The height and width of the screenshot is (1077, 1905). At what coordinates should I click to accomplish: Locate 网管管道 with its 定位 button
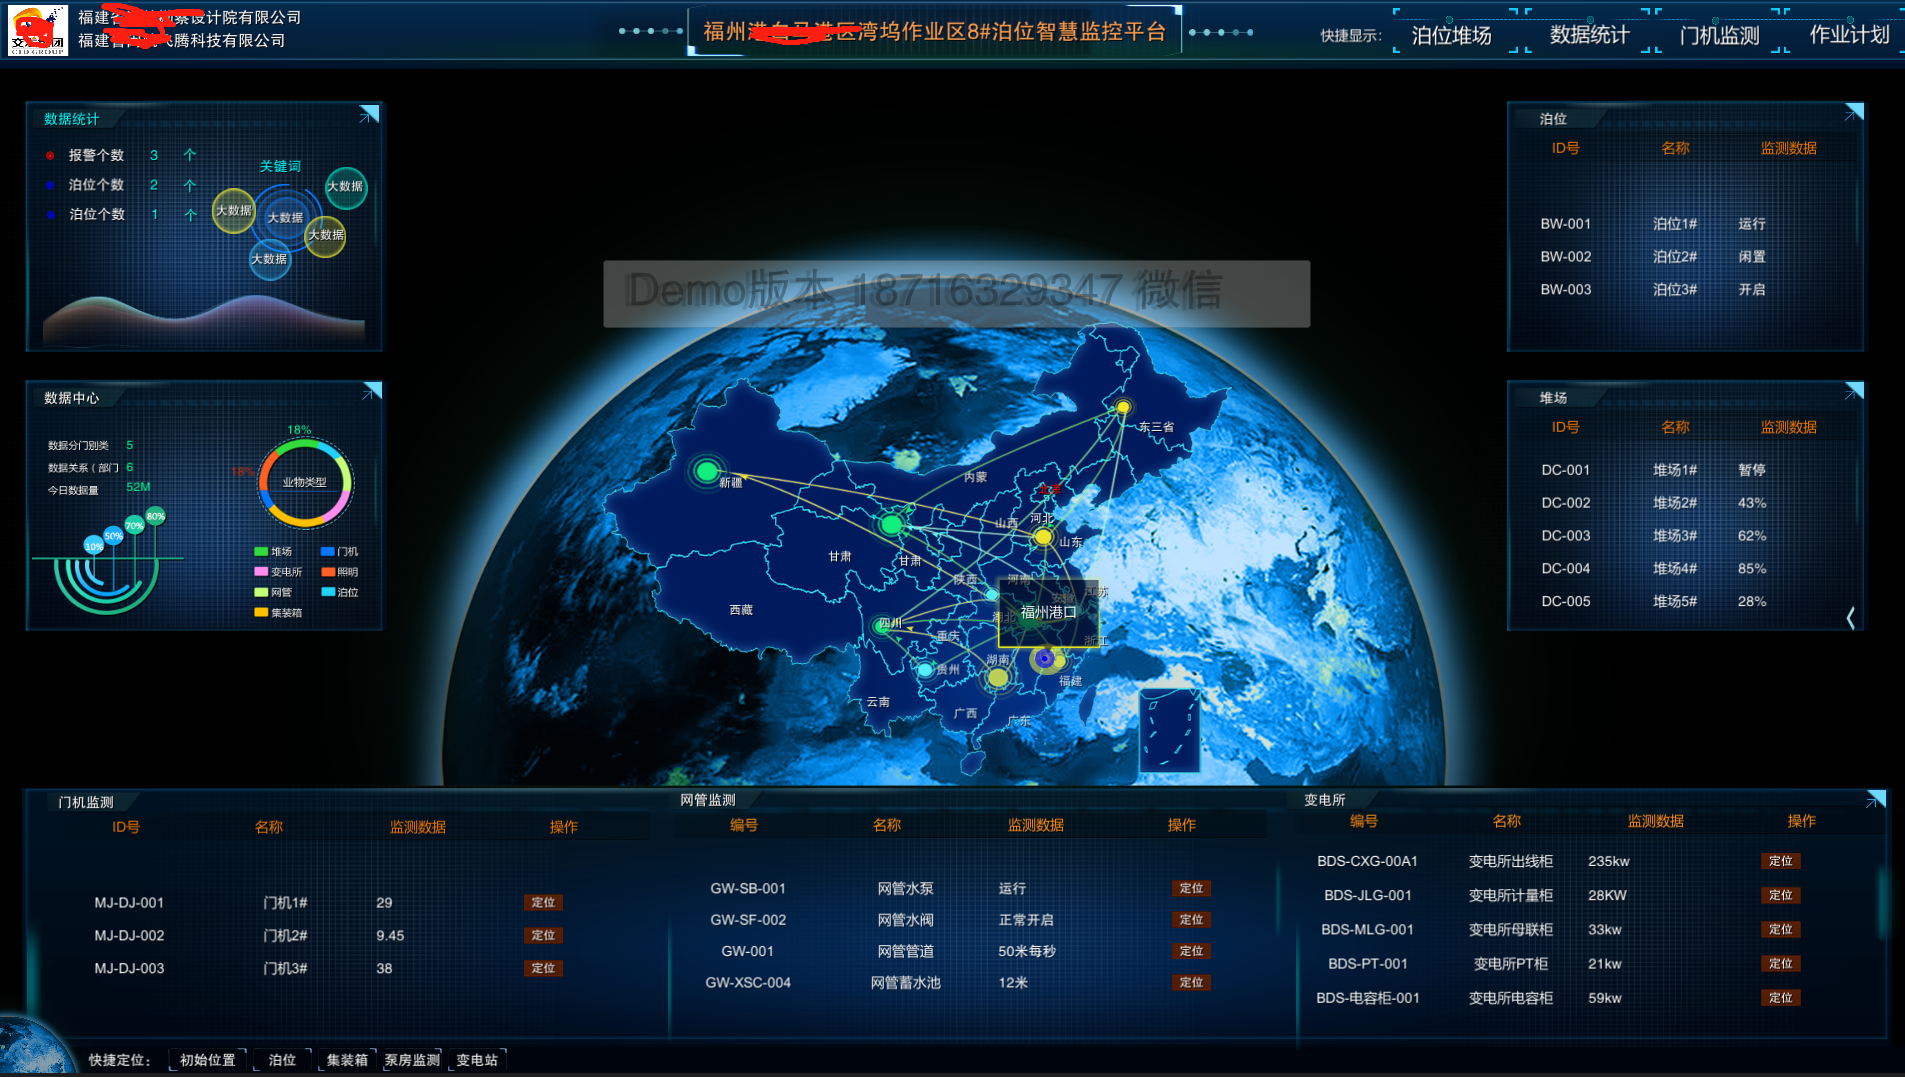[x=1191, y=951]
